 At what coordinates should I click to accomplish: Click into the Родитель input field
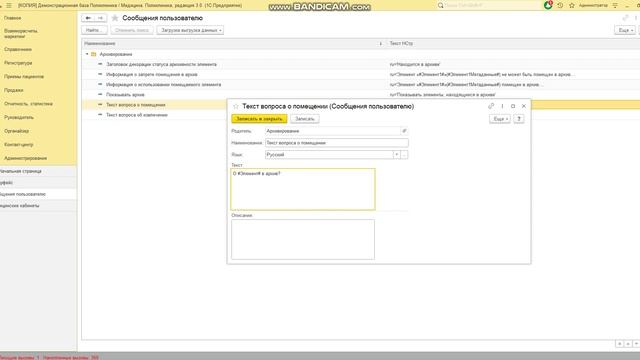pos(333,131)
